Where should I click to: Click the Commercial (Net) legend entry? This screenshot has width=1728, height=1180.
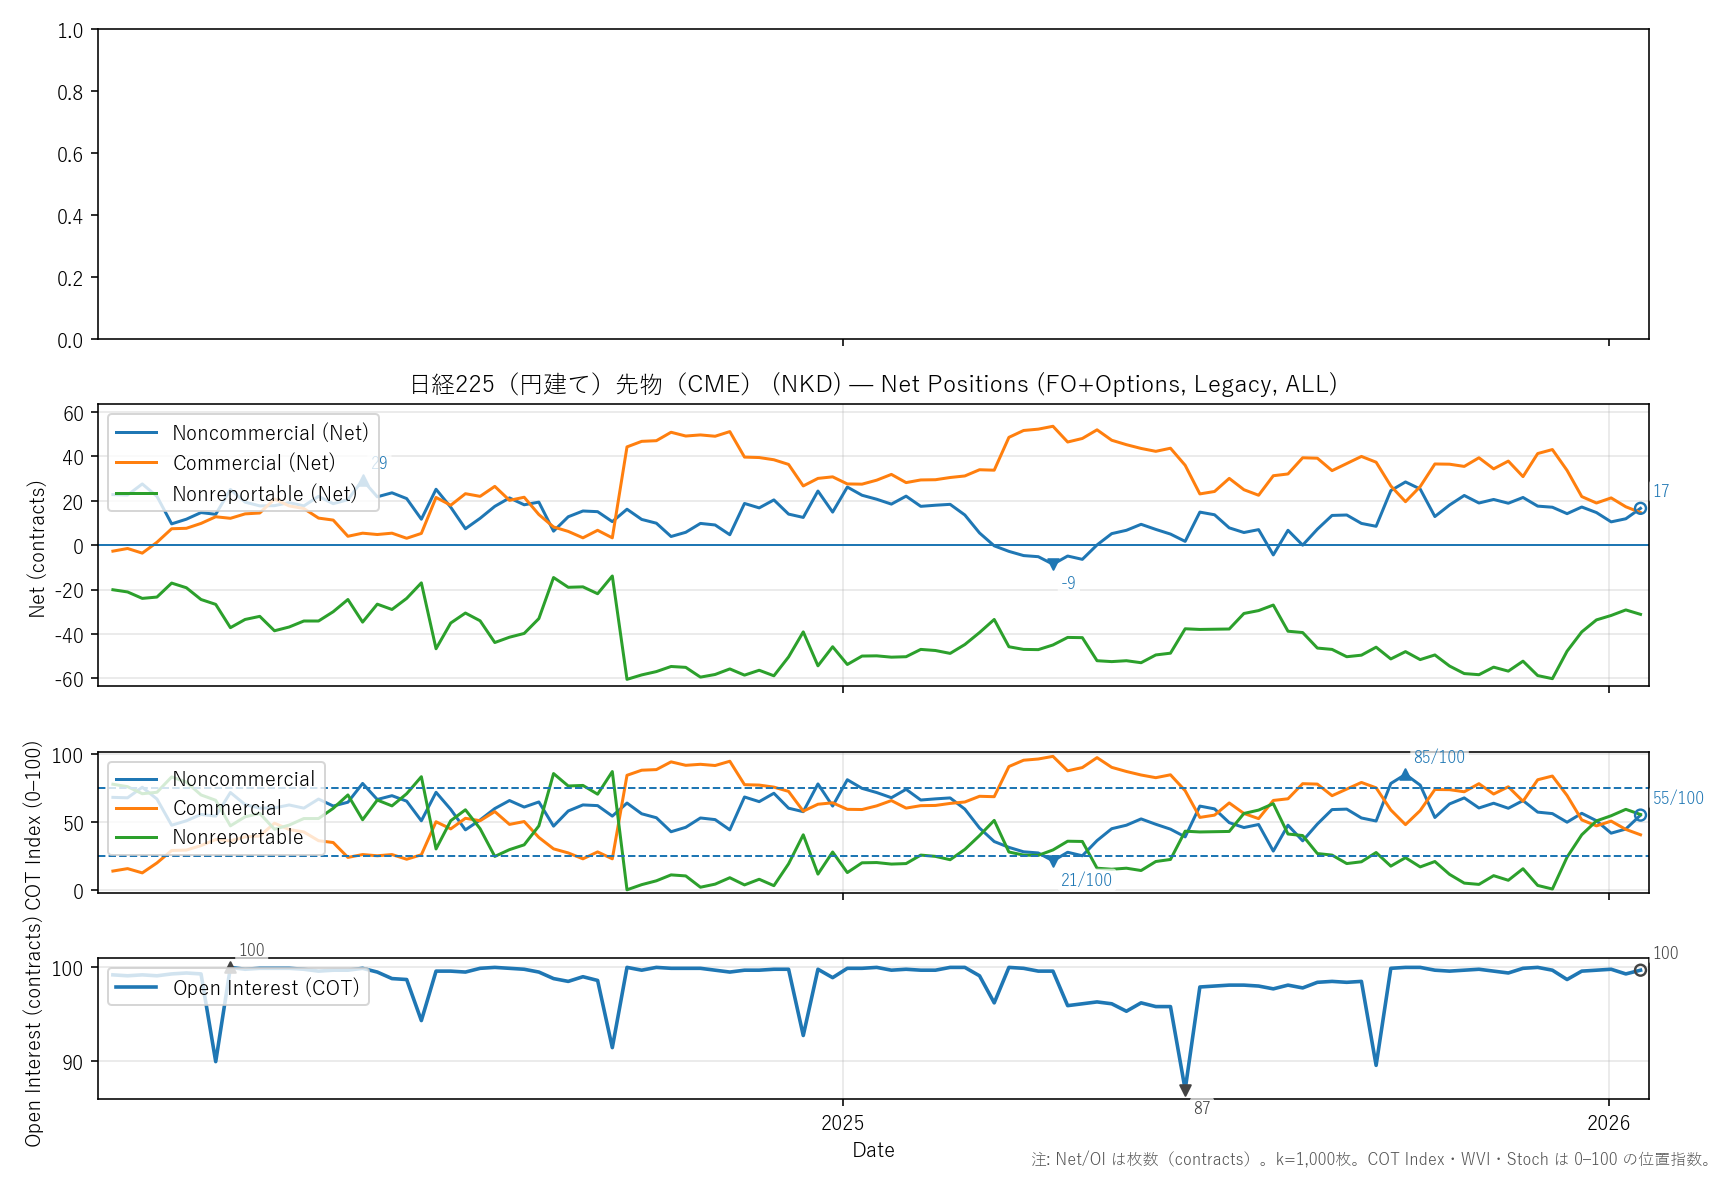click(x=253, y=463)
